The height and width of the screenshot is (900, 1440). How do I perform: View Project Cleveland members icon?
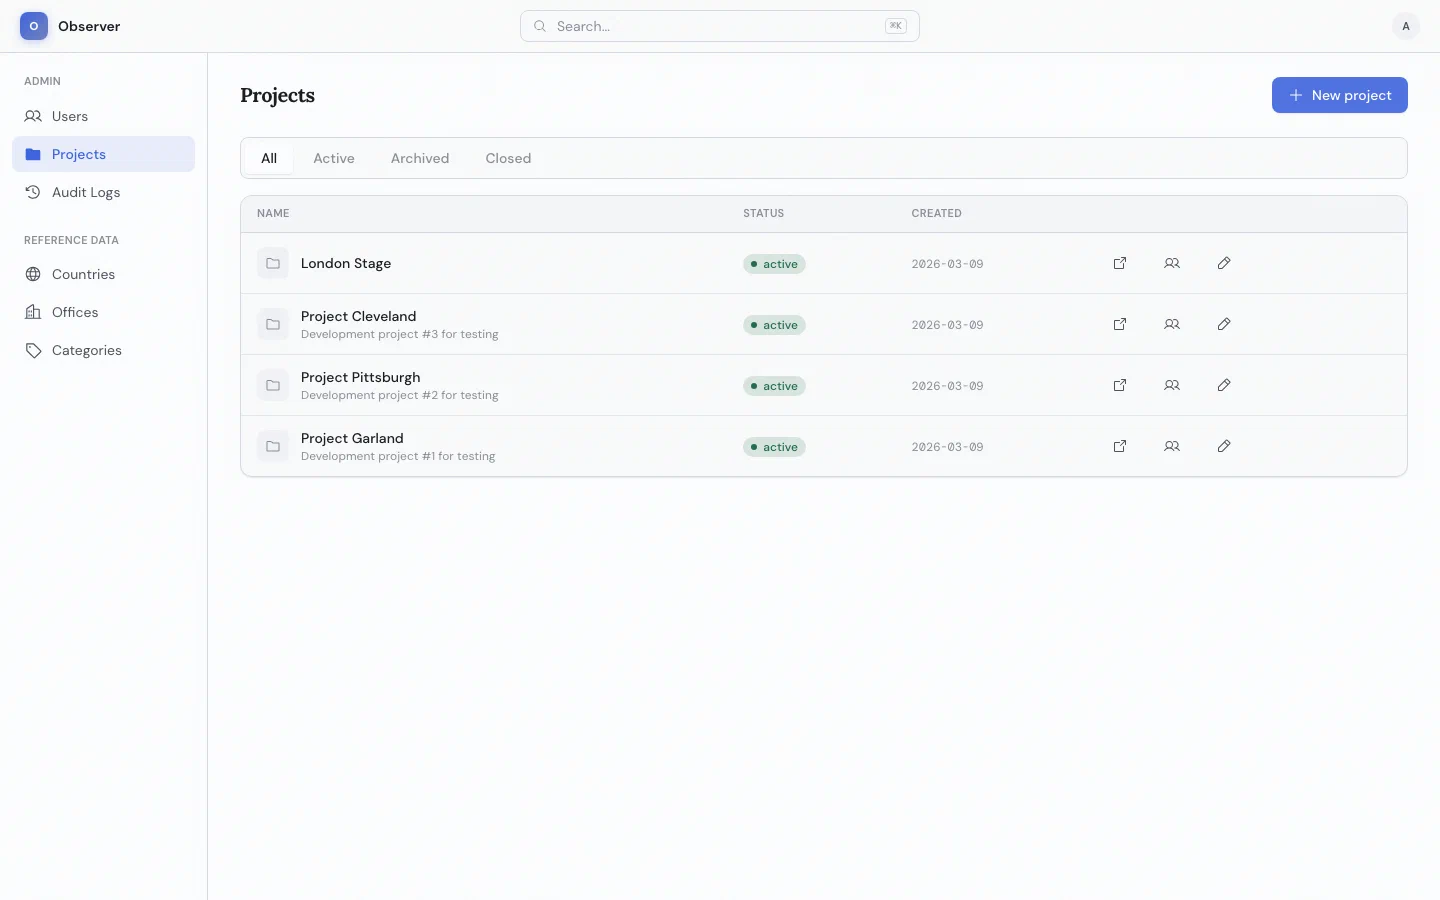[1172, 324]
